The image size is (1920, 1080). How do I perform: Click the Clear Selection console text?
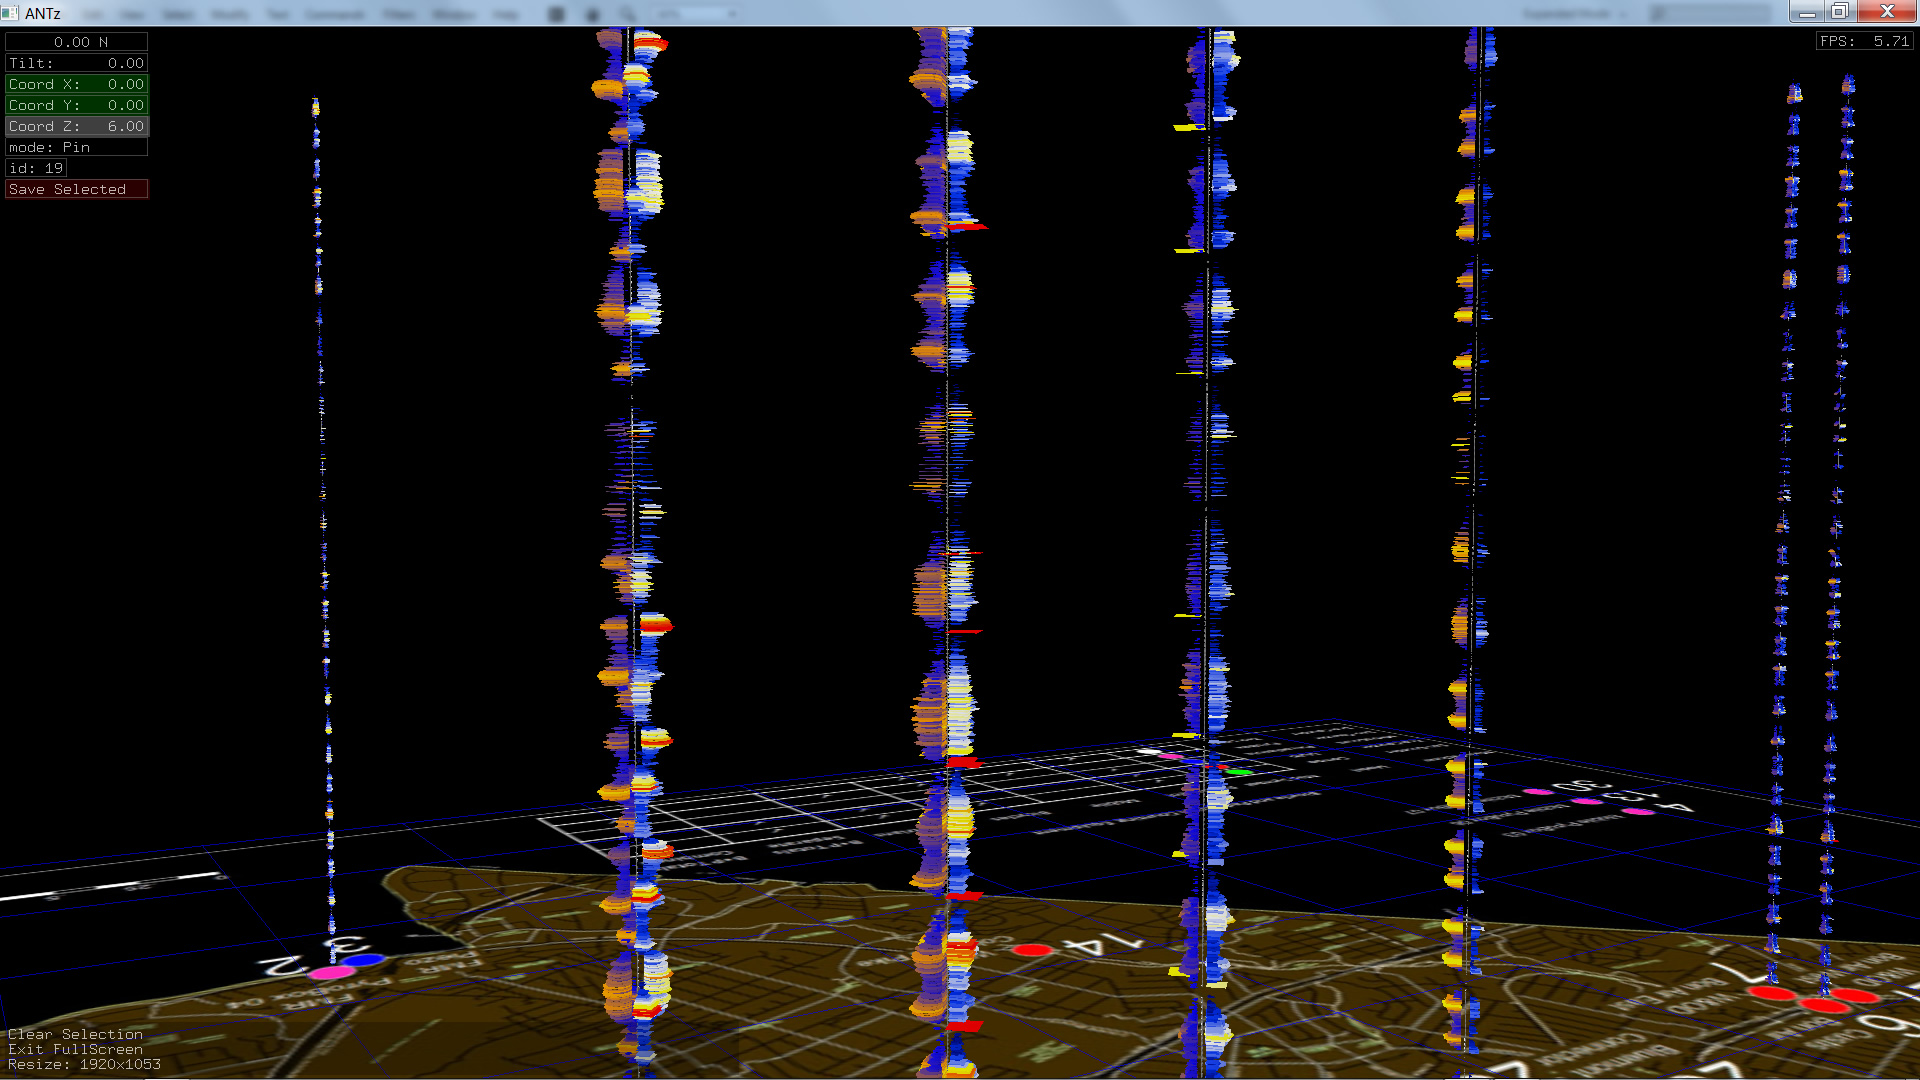[75, 1034]
